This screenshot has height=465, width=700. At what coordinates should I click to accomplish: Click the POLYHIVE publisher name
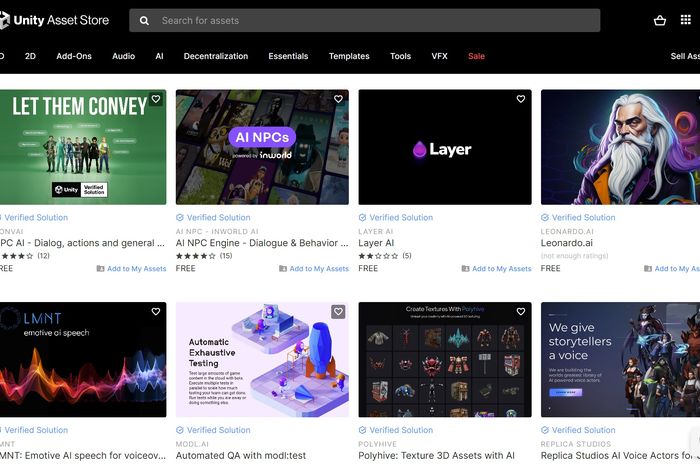click(378, 444)
